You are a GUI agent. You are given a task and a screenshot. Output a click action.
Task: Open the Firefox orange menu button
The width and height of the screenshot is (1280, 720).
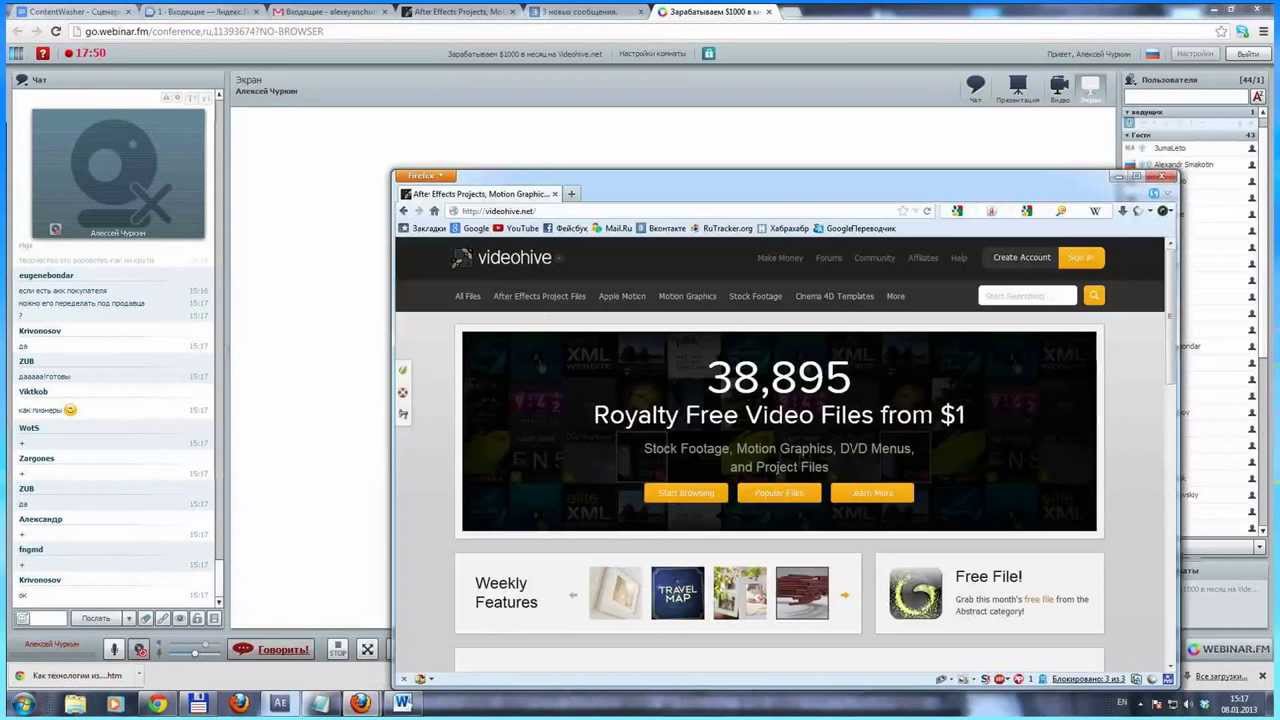(427, 176)
